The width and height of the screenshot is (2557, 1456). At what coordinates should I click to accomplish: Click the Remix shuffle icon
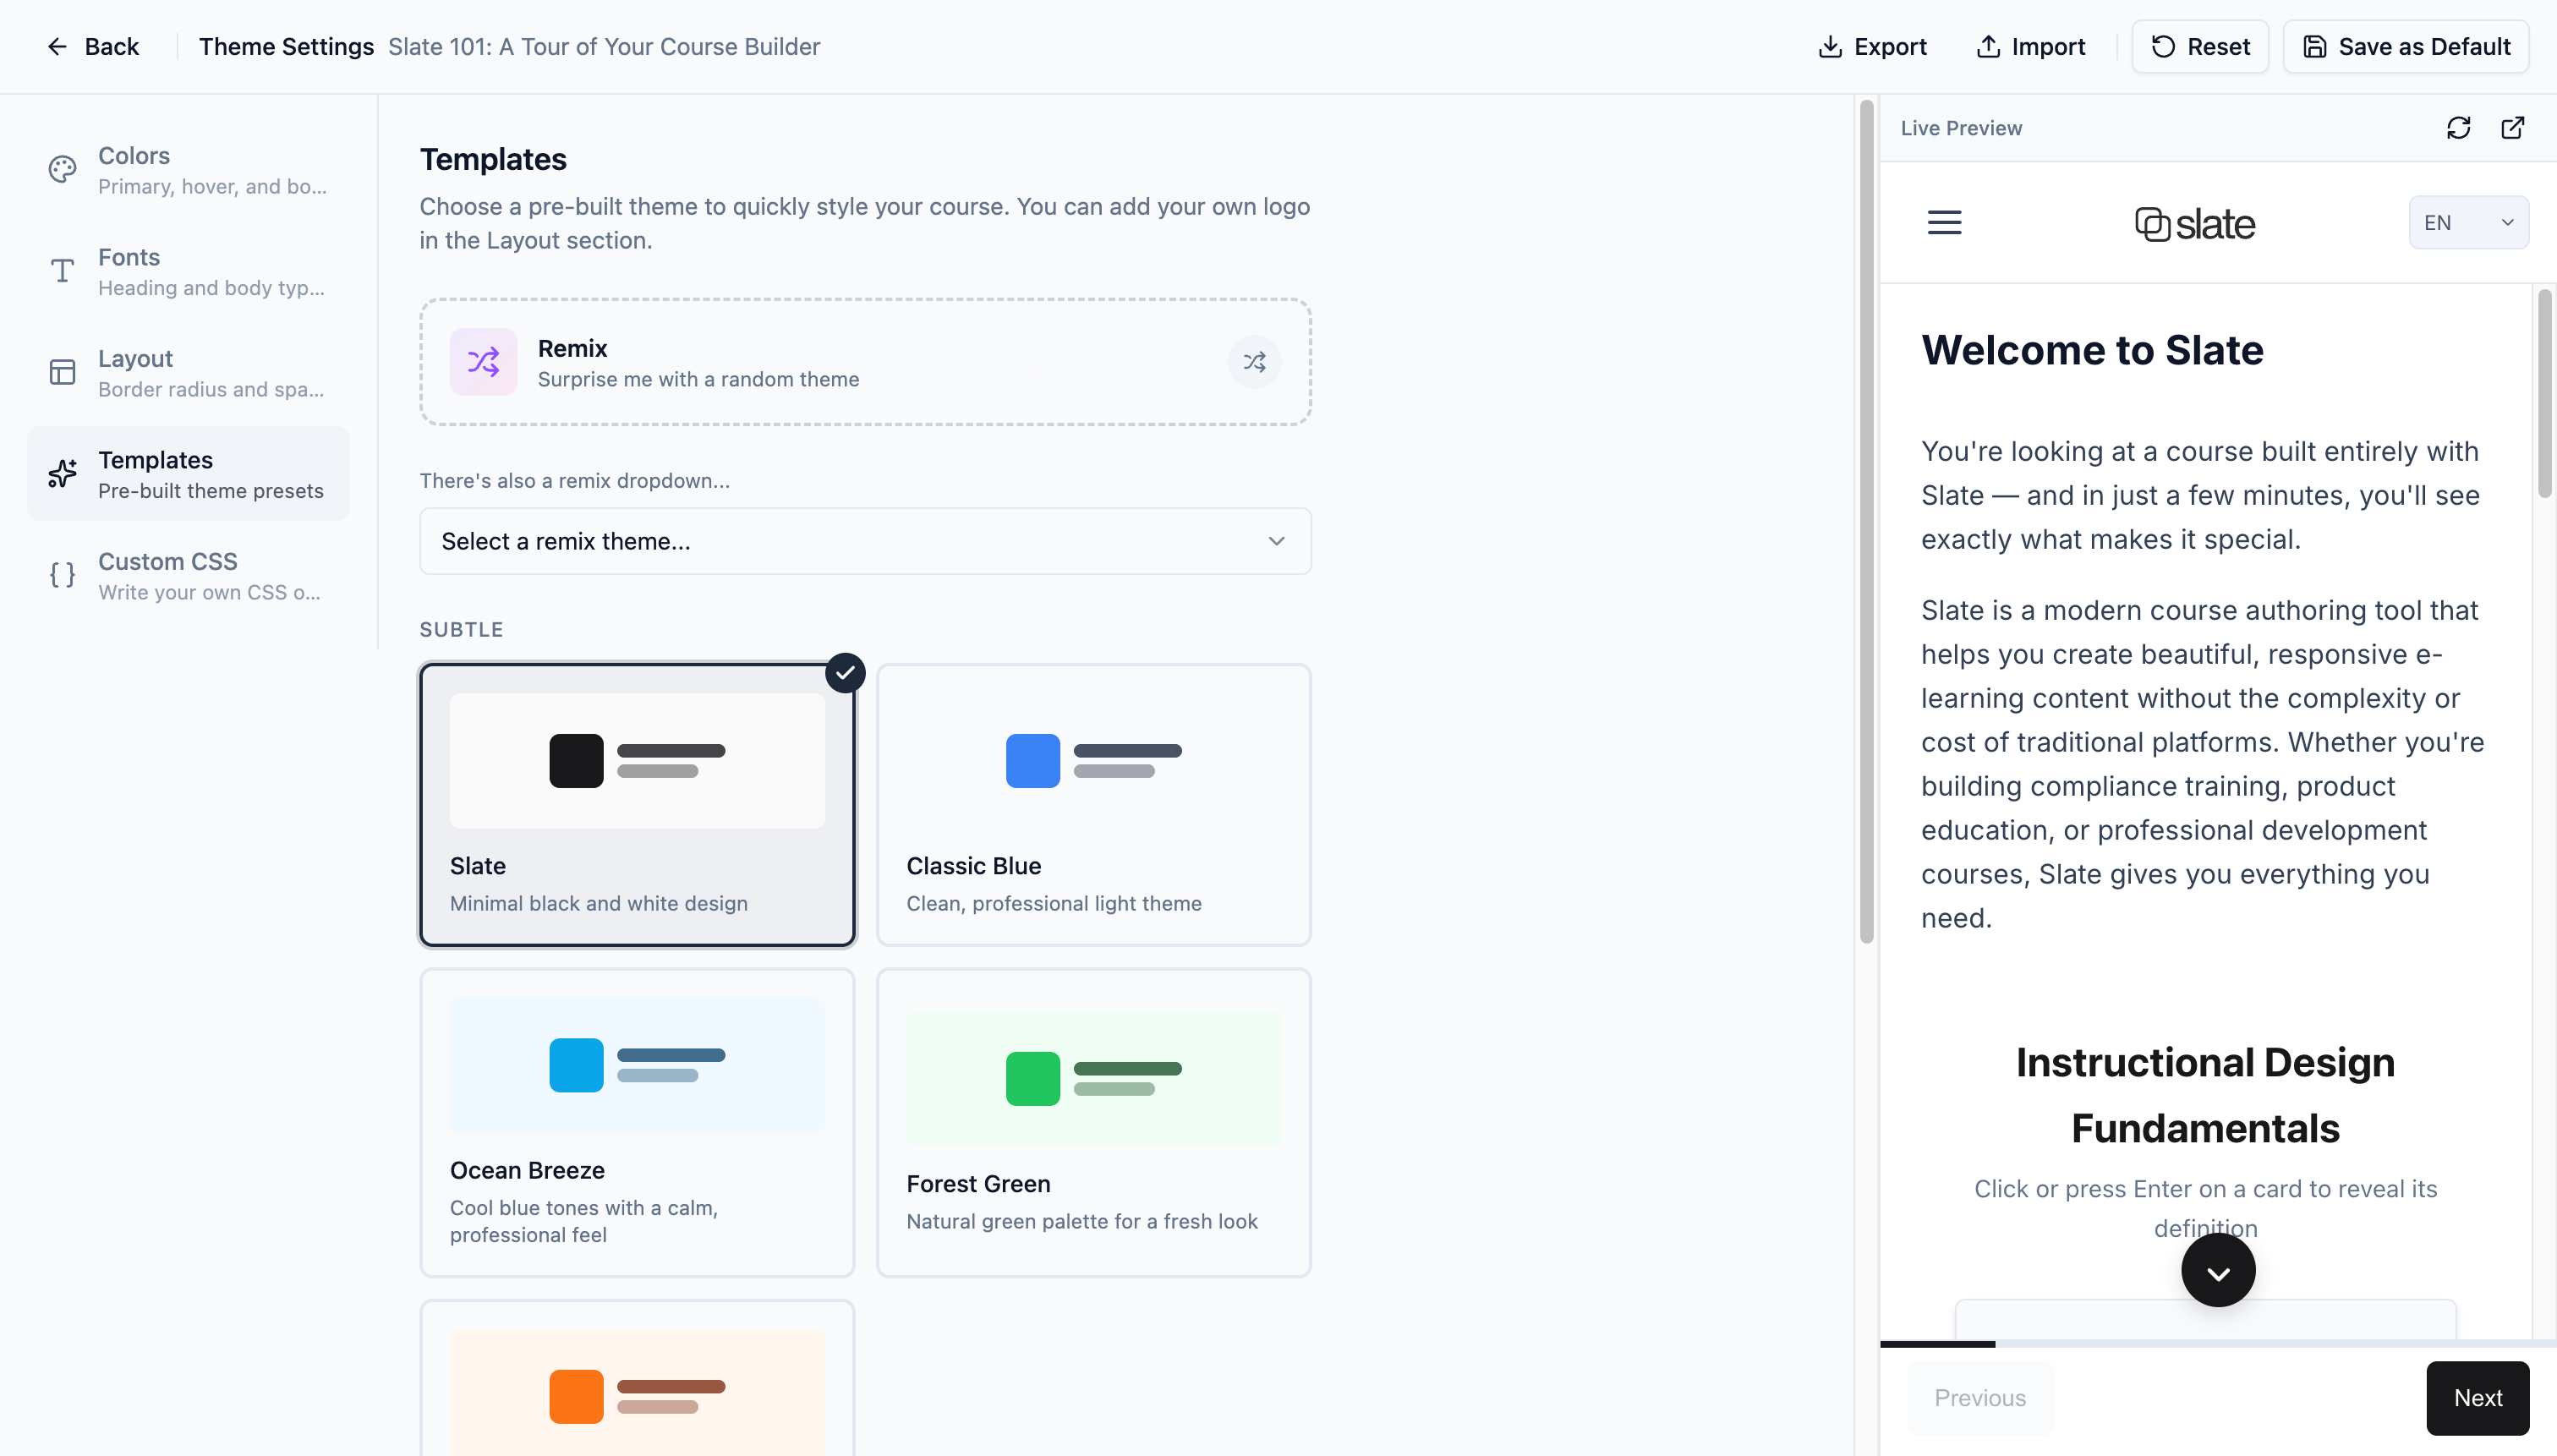coord(1254,361)
